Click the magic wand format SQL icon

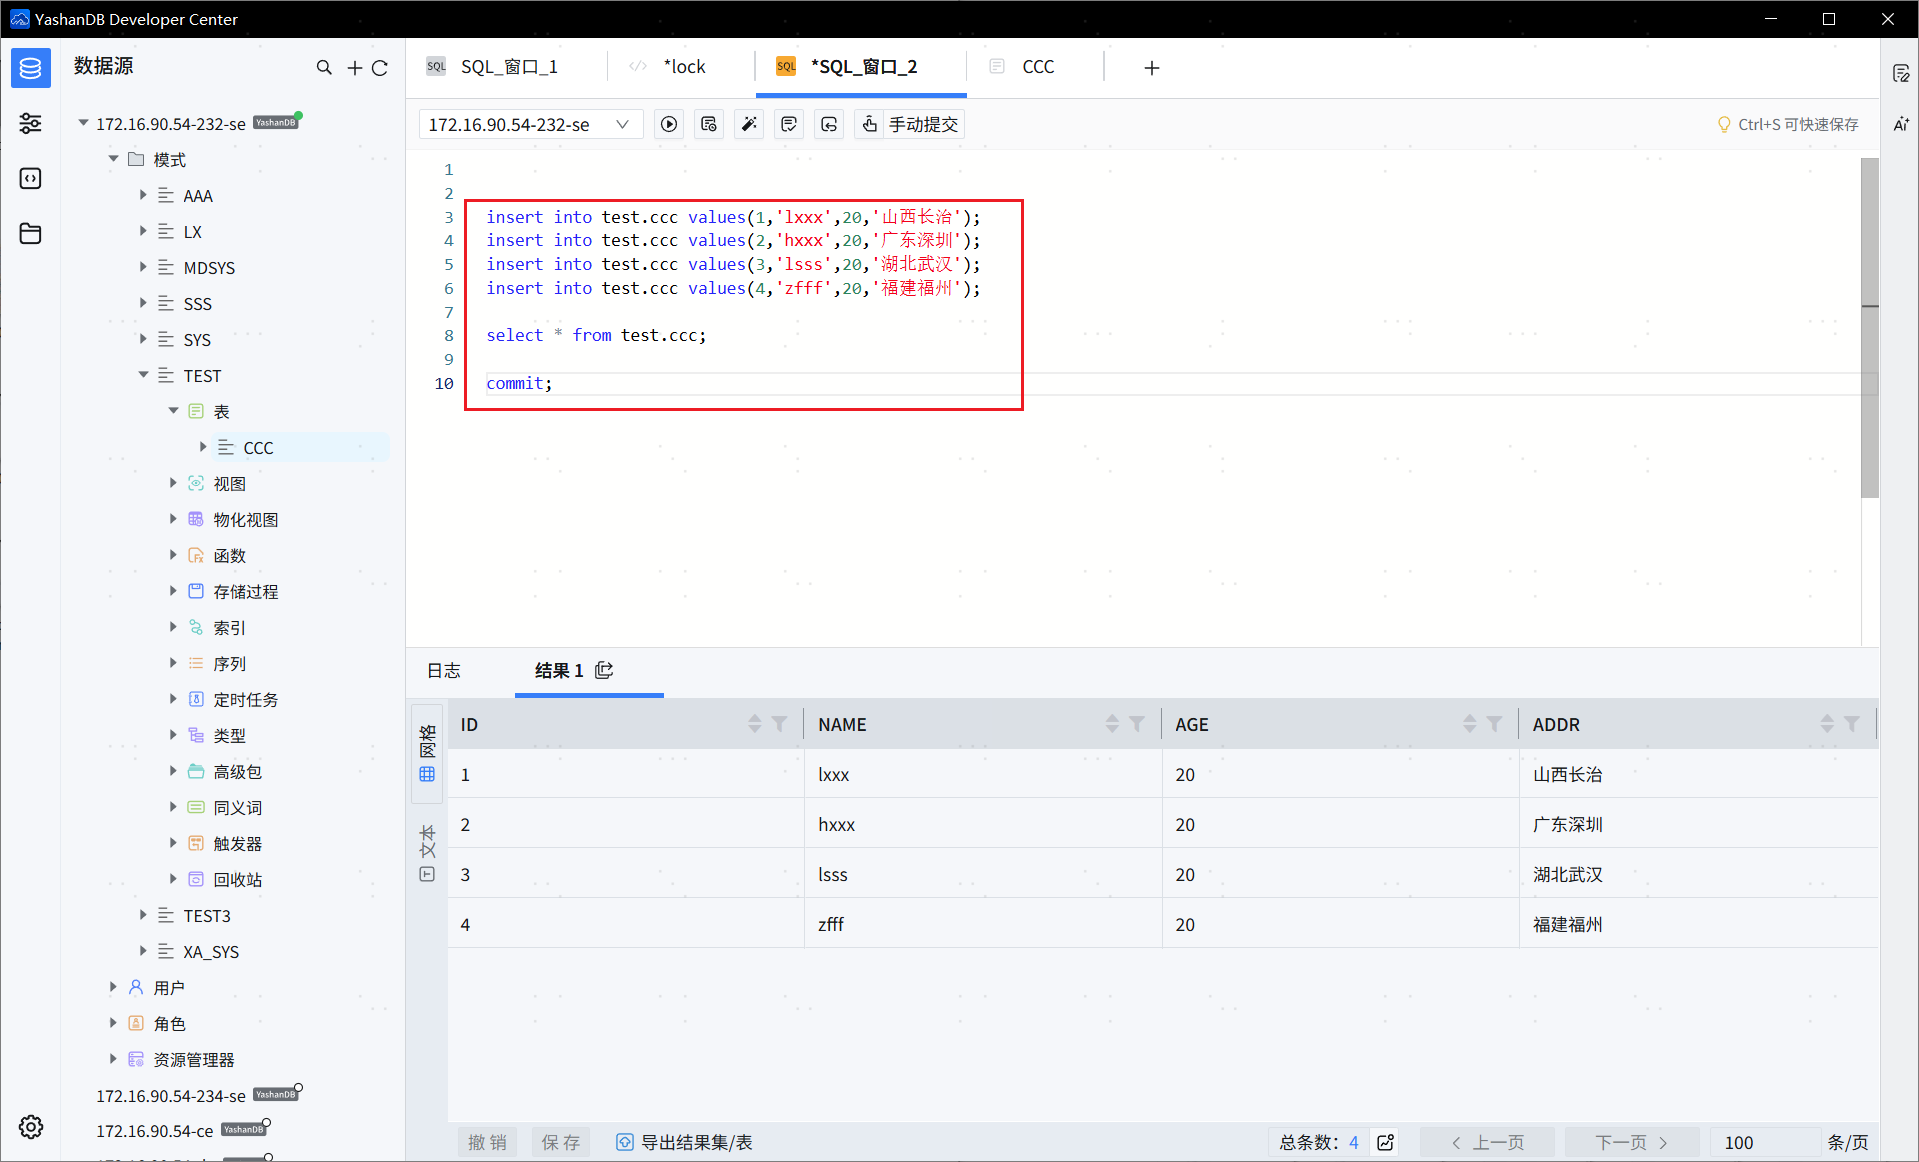[x=749, y=124]
